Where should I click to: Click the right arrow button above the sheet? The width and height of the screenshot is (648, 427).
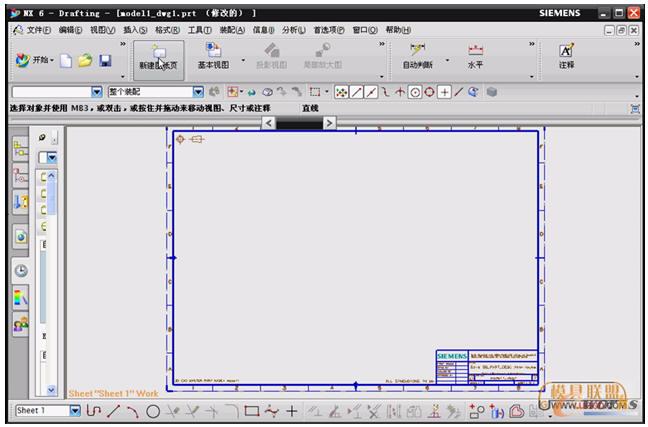(329, 122)
